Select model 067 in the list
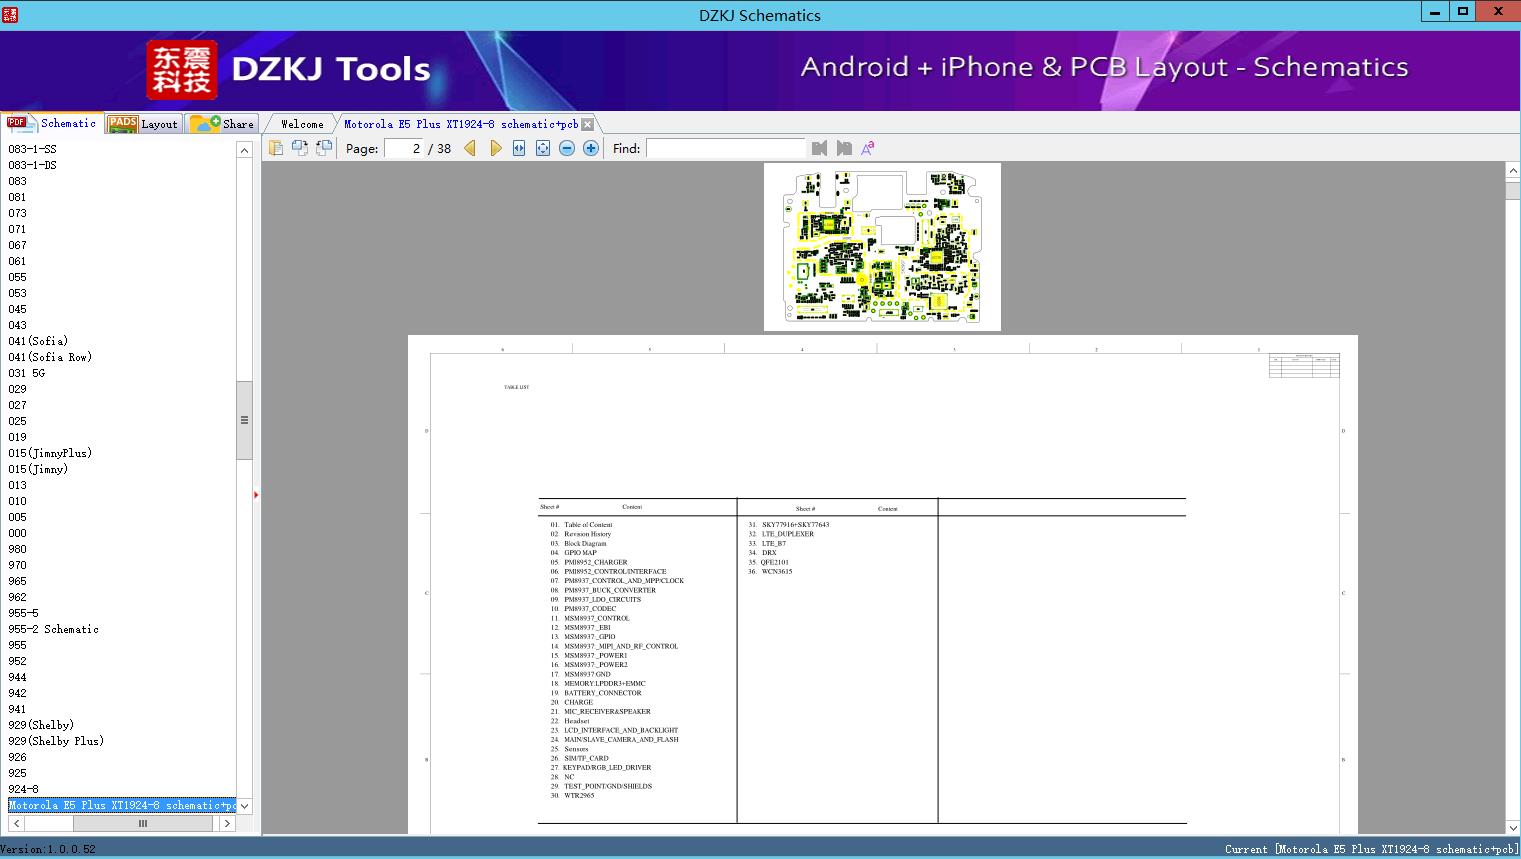Screen dimensions: 1521x859 coord(17,245)
